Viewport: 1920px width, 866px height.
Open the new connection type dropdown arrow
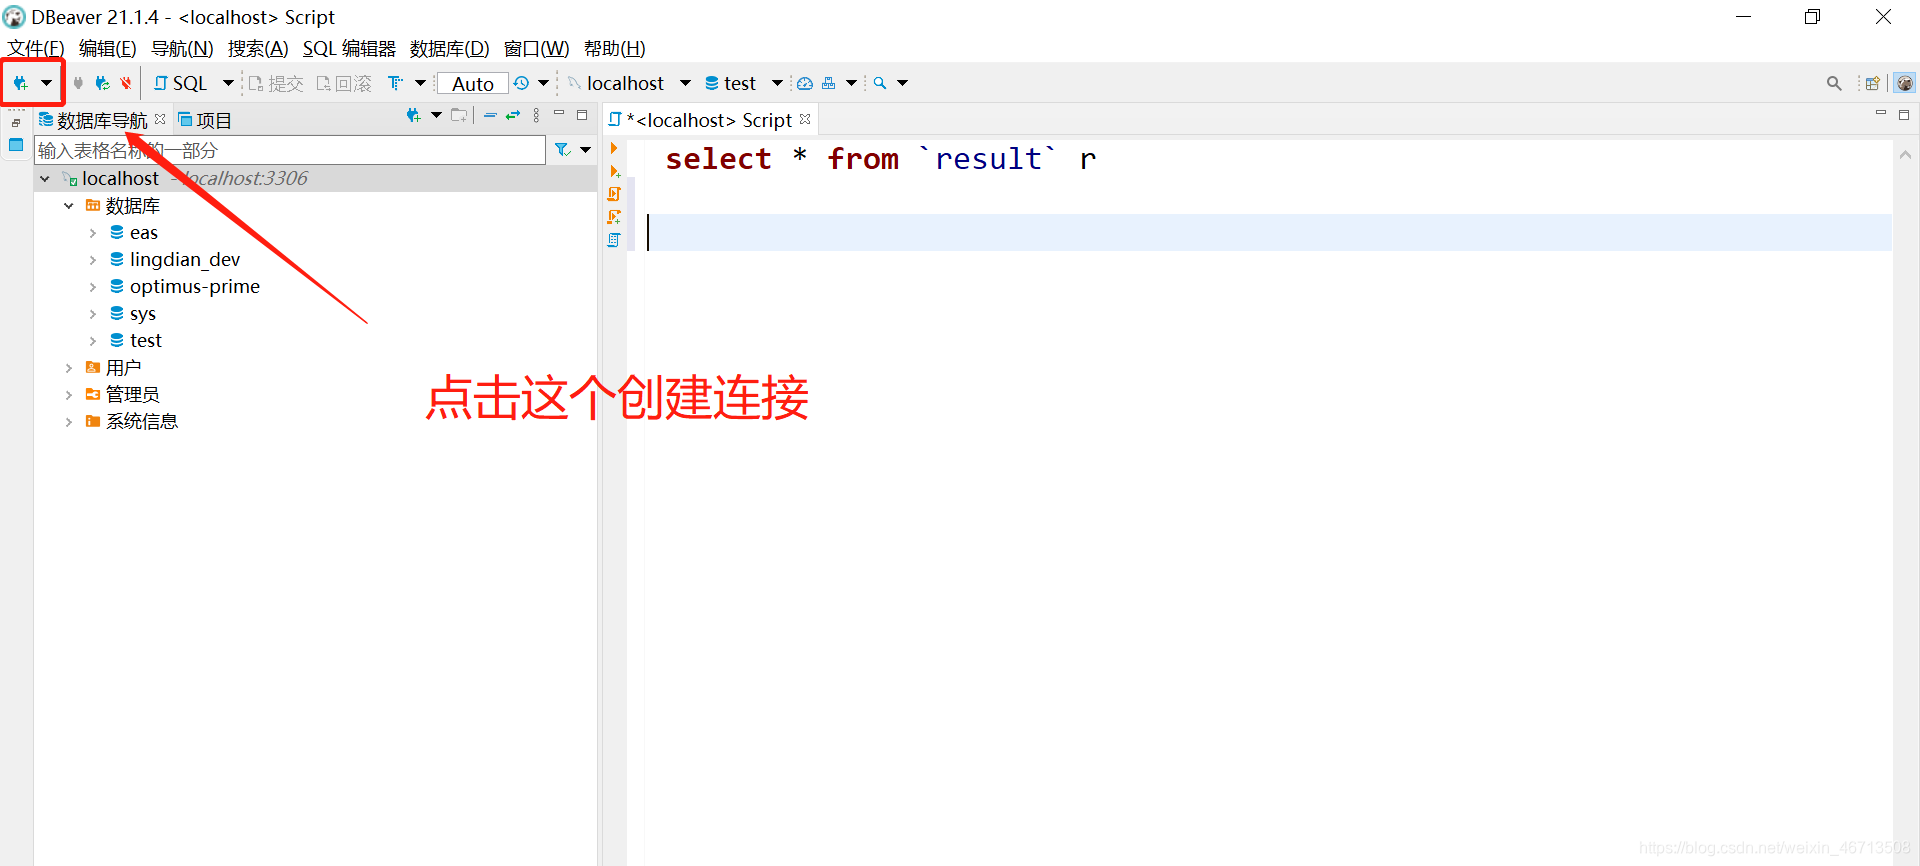tap(46, 83)
